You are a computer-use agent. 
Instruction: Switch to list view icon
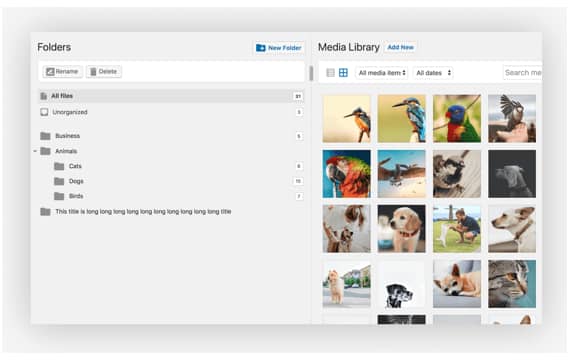pos(330,73)
